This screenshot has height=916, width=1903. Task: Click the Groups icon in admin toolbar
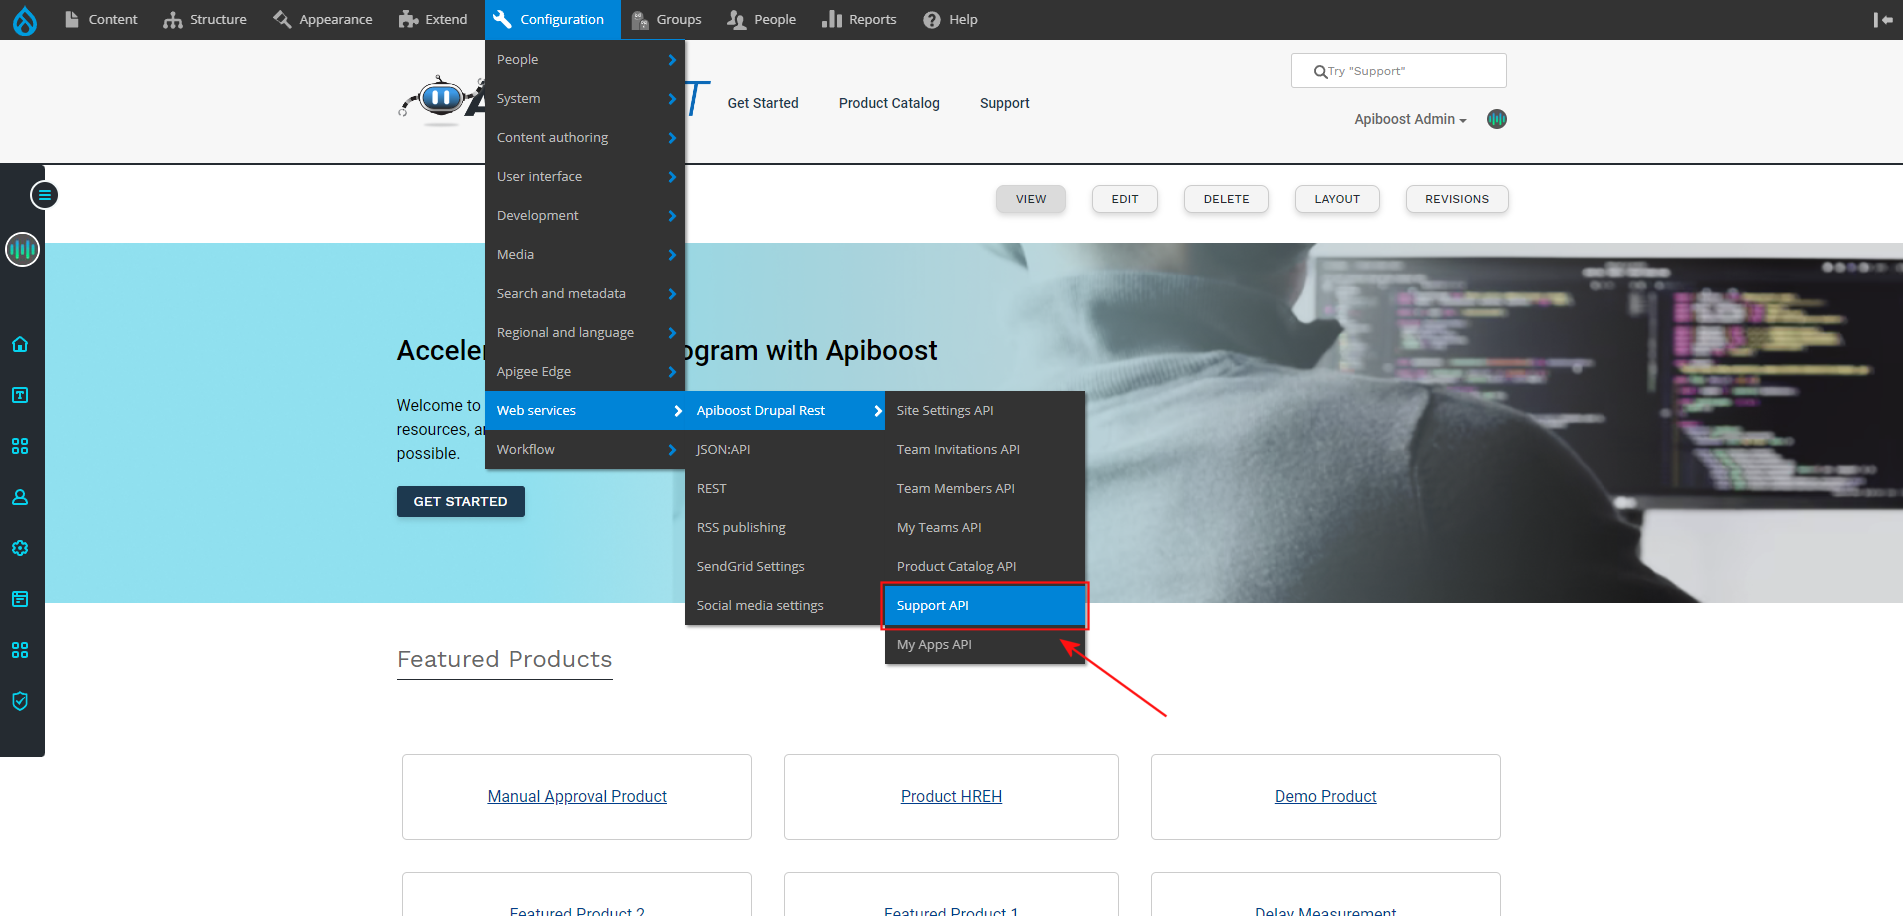(640, 20)
